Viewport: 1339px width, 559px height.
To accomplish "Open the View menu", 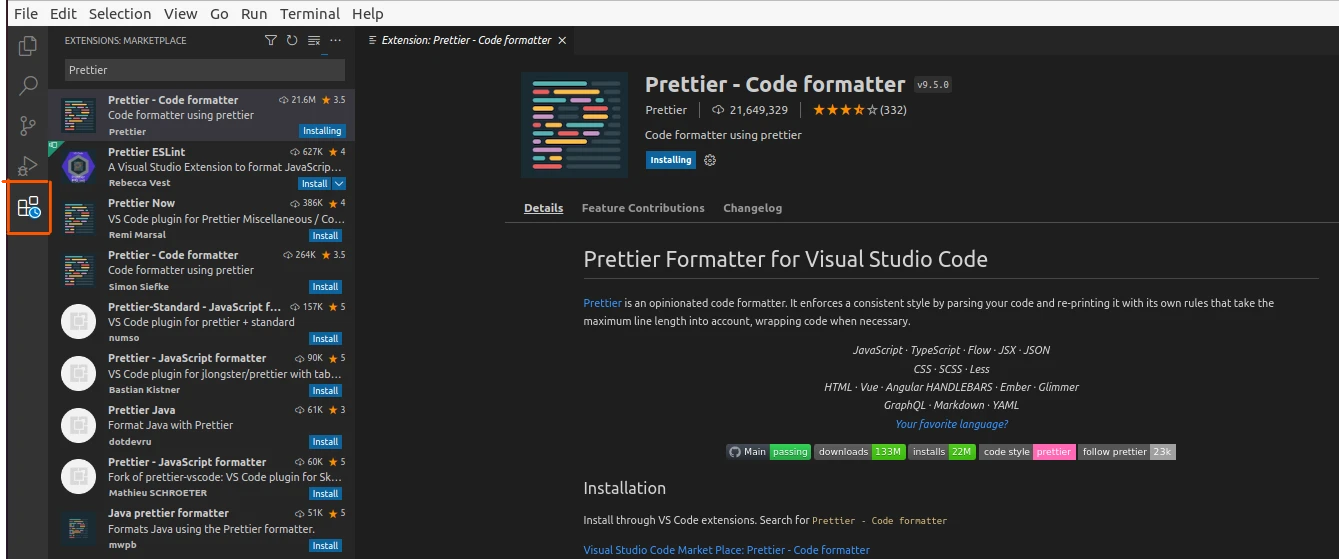I will (181, 14).
